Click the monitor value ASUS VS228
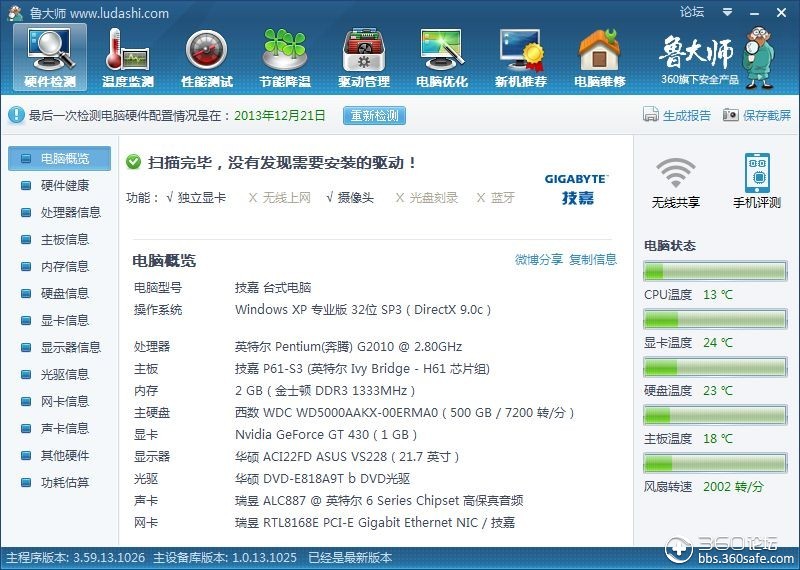The width and height of the screenshot is (800, 570). [x=347, y=456]
